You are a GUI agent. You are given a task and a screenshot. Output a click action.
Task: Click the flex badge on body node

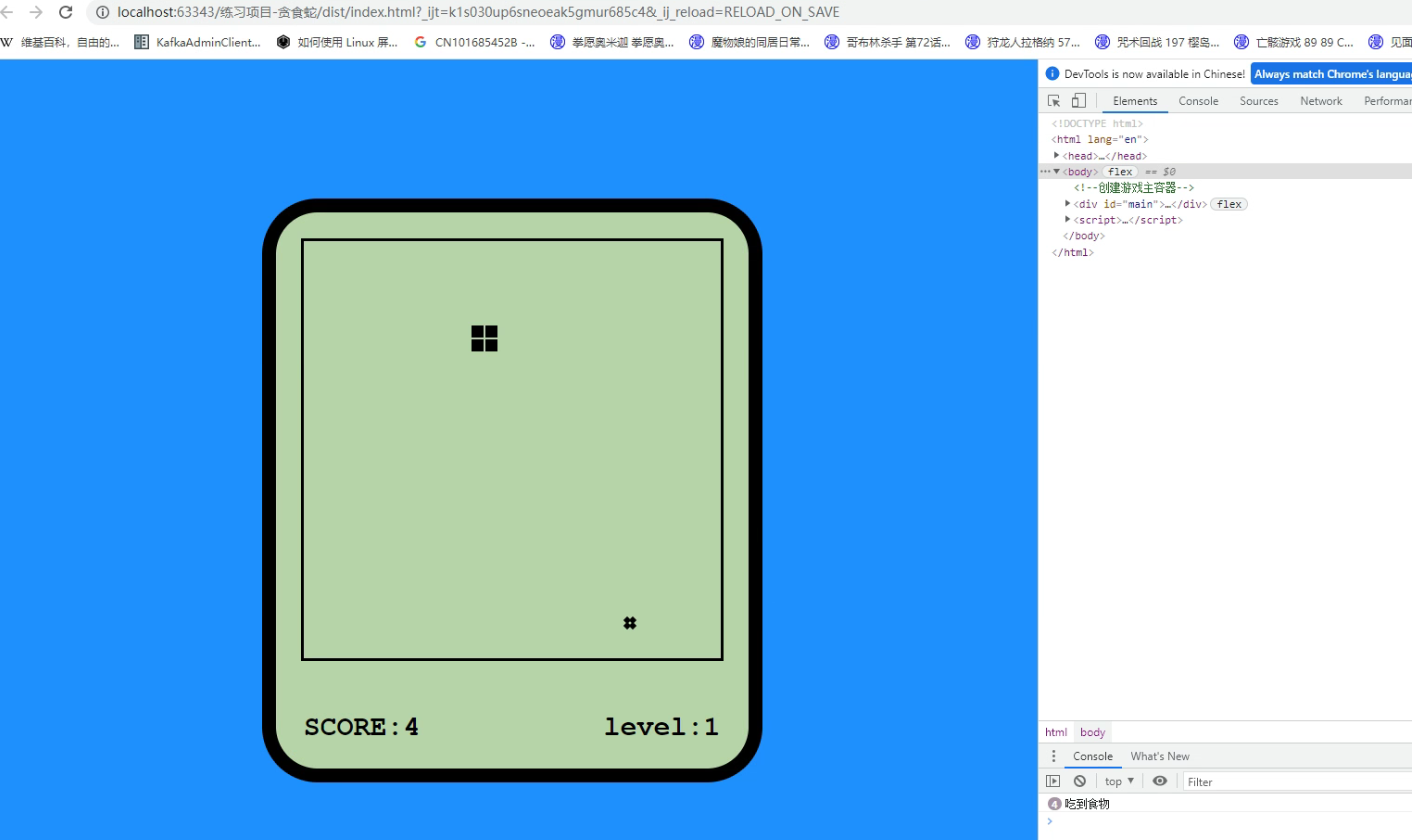click(1120, 172)
